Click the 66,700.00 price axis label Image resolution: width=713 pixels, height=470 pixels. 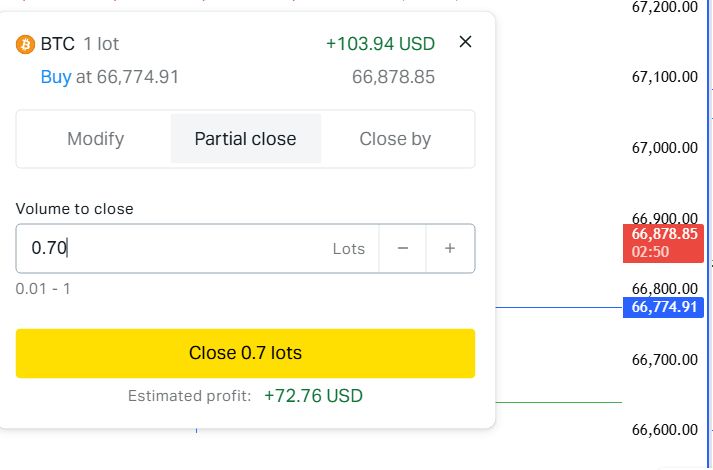pyautogui.click(x=664, y=359)
